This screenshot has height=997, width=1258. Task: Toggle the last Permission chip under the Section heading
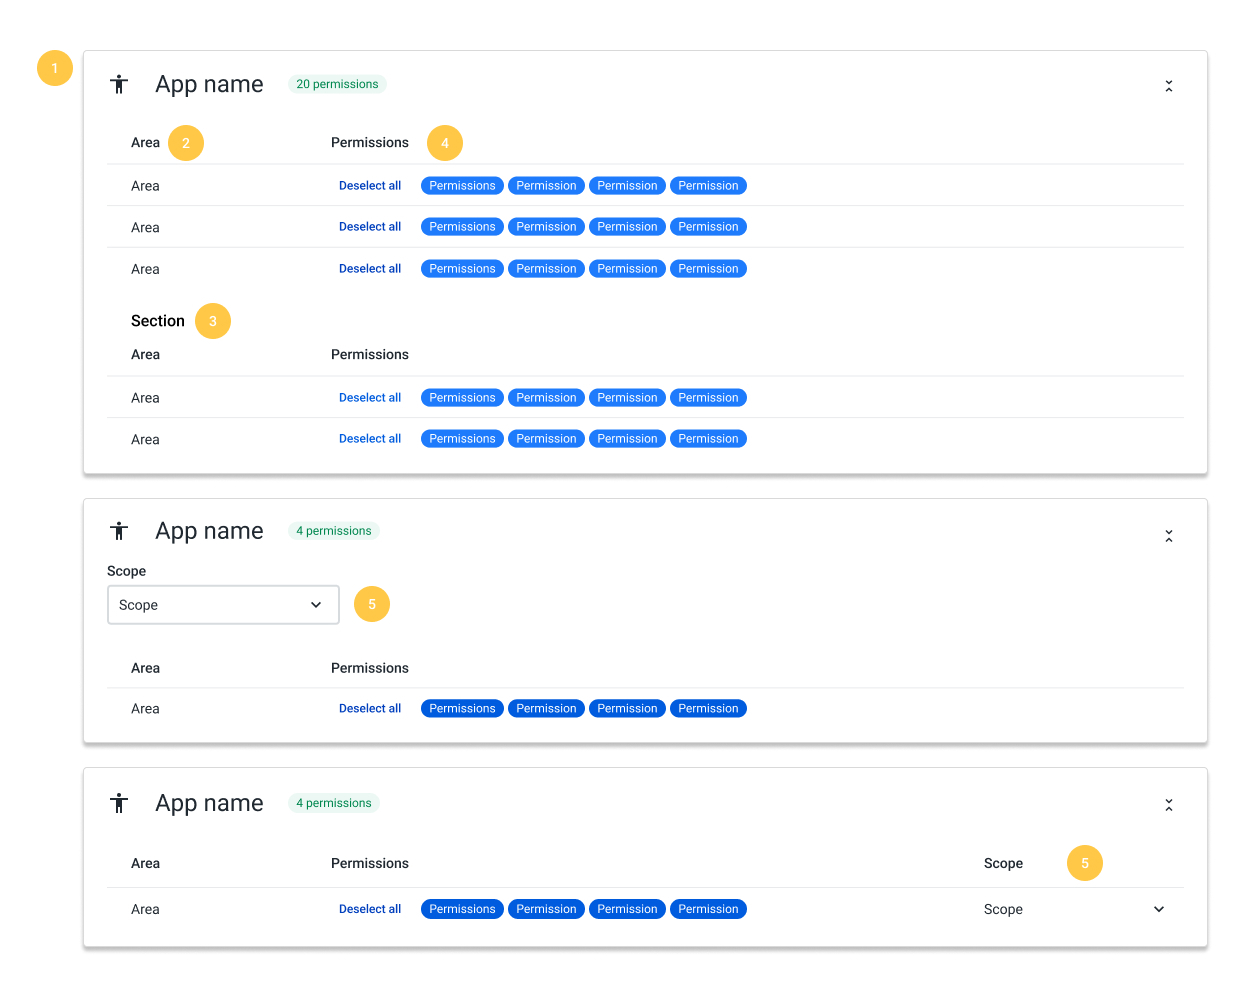coord(708,438)
